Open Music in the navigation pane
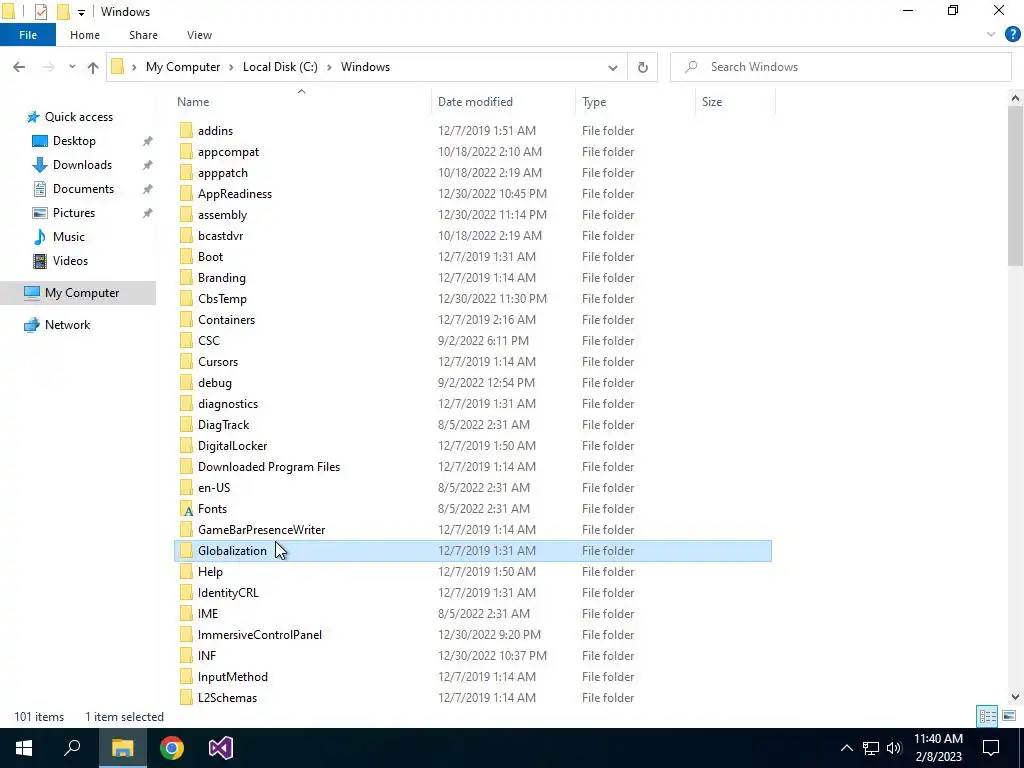The width and height of the screenshot is (1024, 768). coord(69,237)
